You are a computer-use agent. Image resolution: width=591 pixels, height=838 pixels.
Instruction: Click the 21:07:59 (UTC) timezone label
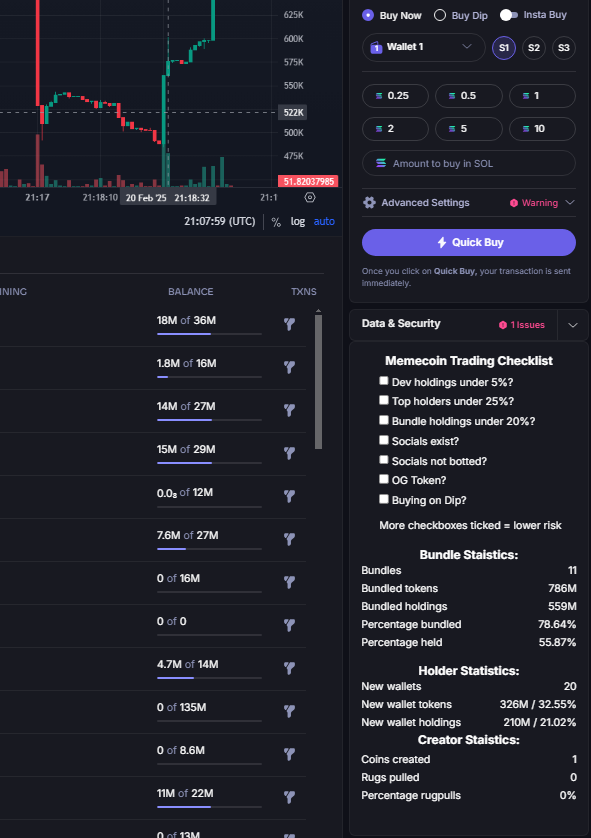coord(220,221)
